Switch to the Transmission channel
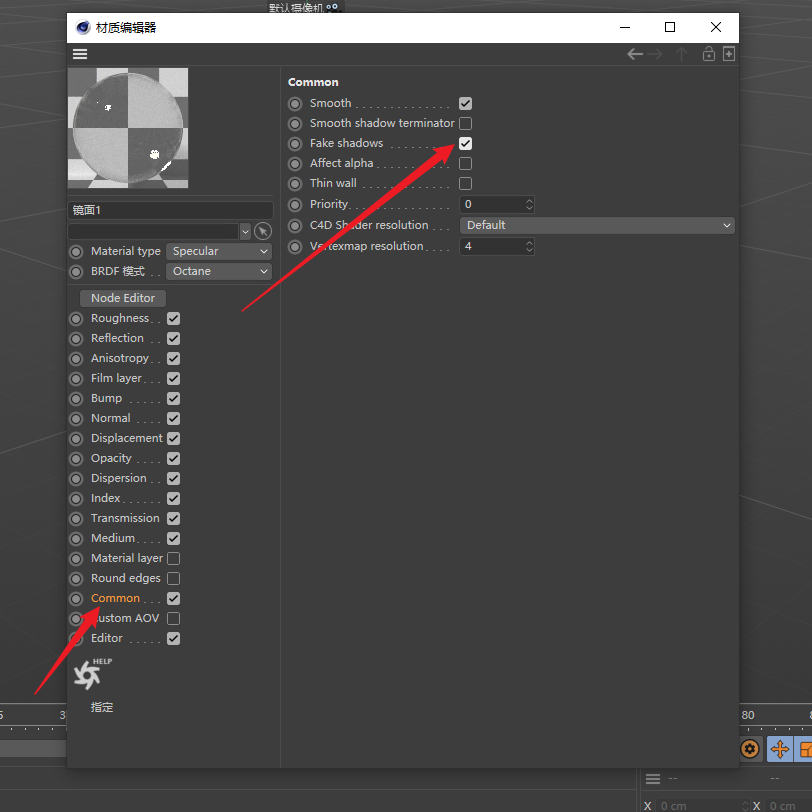 pyautogui.click(x=125, y=518)
